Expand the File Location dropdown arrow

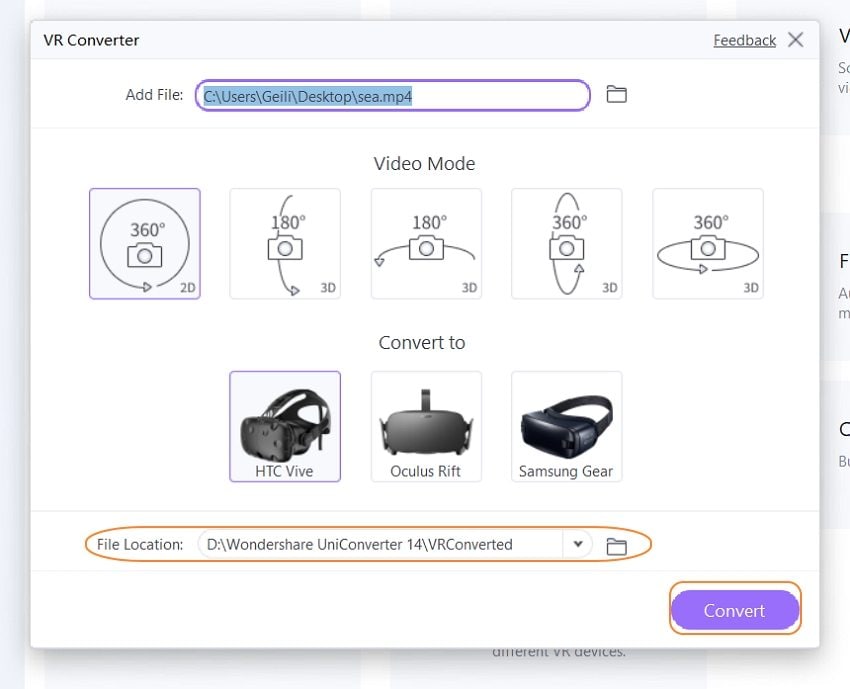[x=578, y=544]
